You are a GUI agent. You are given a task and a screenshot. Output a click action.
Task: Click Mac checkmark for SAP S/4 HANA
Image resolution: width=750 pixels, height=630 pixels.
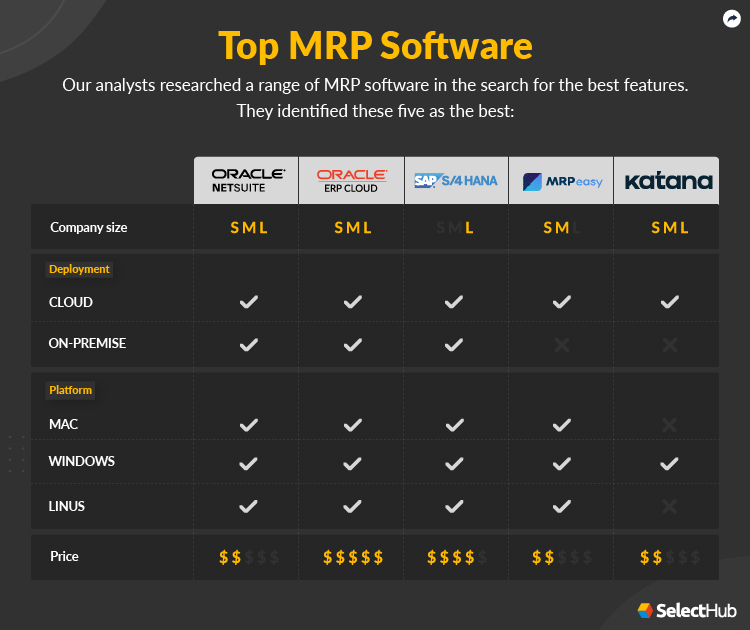point(454,425)
